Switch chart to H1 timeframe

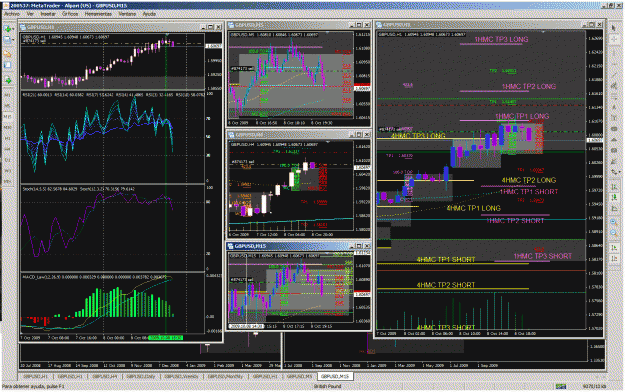click(8, 138)
